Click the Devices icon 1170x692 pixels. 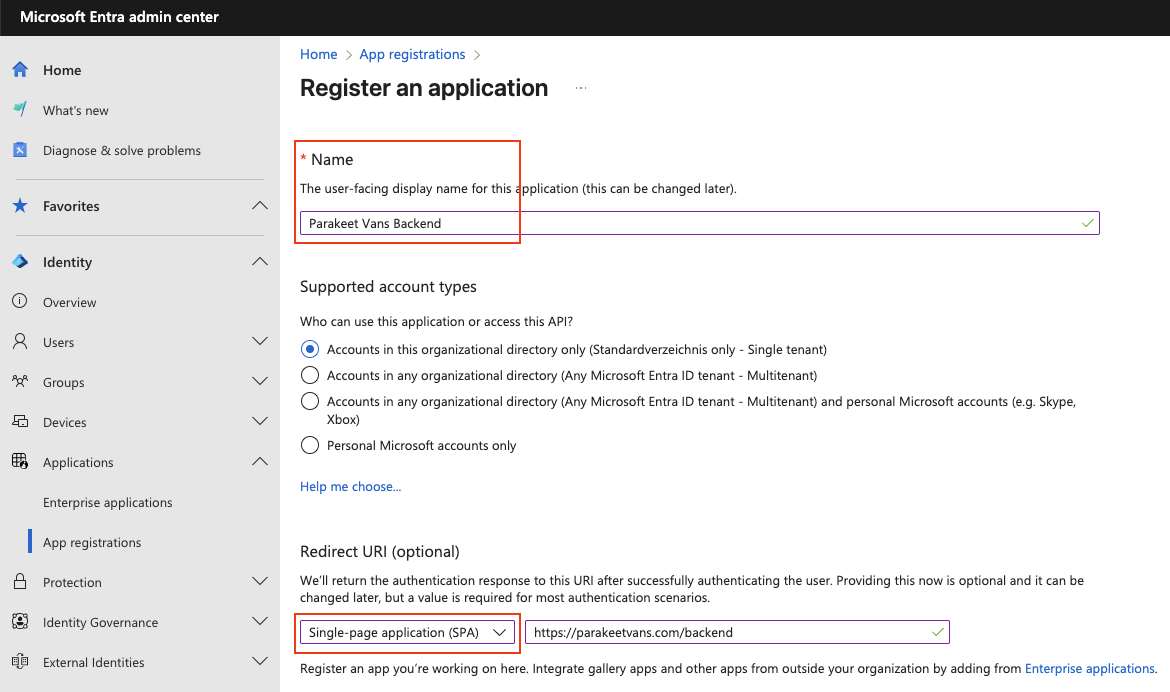[20, 421]
